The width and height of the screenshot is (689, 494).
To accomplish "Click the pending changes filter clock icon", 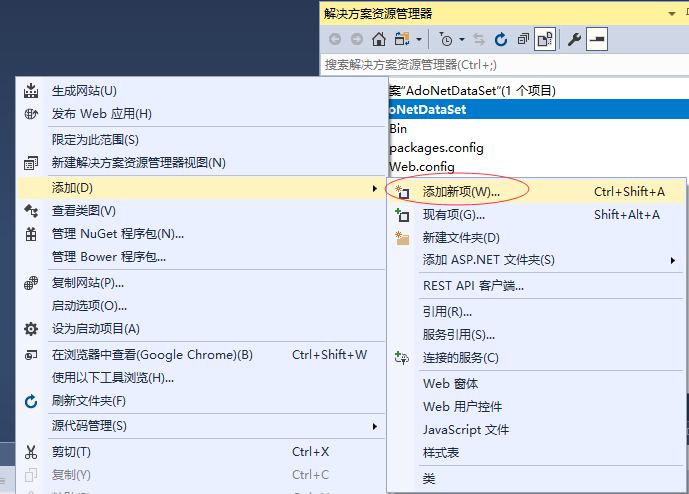I will pyautogui.click(x=444, y=40).
